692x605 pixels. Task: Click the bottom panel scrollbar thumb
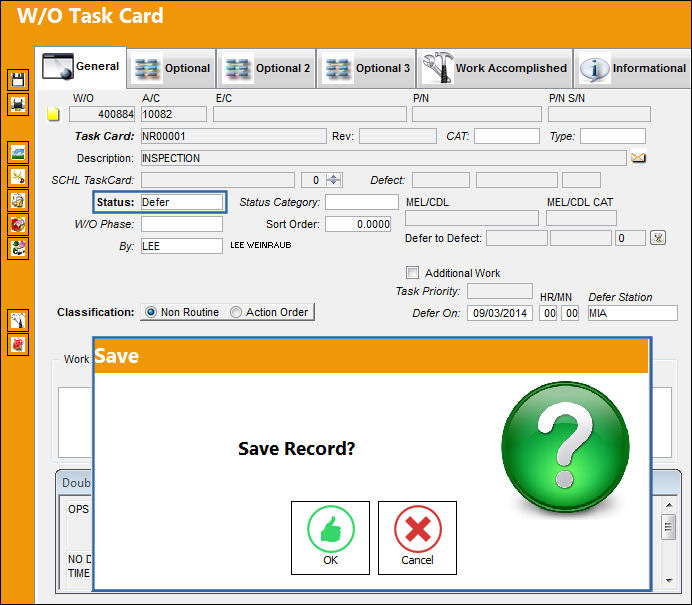pos(669,527)
